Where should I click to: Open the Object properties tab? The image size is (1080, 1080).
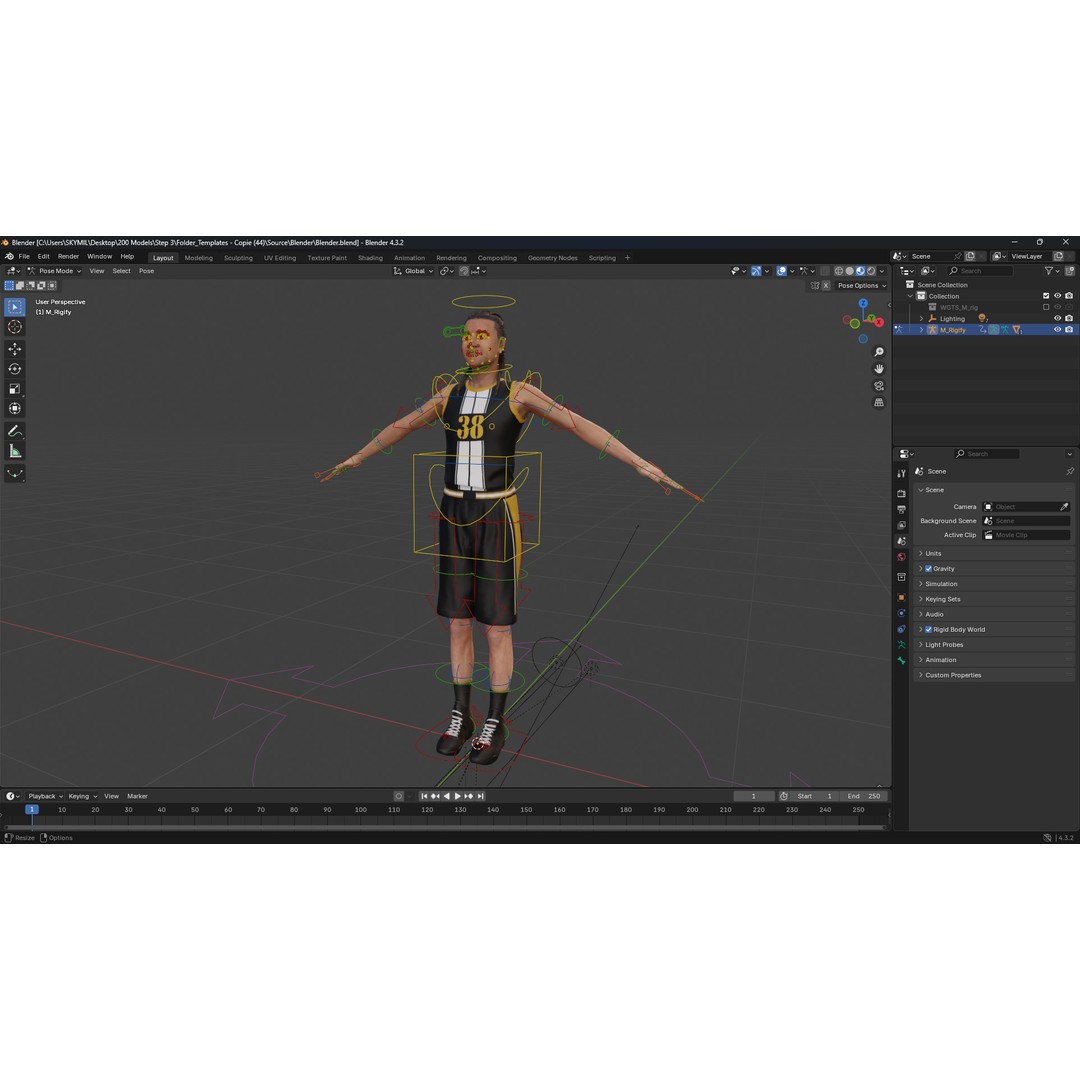pyautogui.click(x=901, y=597)
